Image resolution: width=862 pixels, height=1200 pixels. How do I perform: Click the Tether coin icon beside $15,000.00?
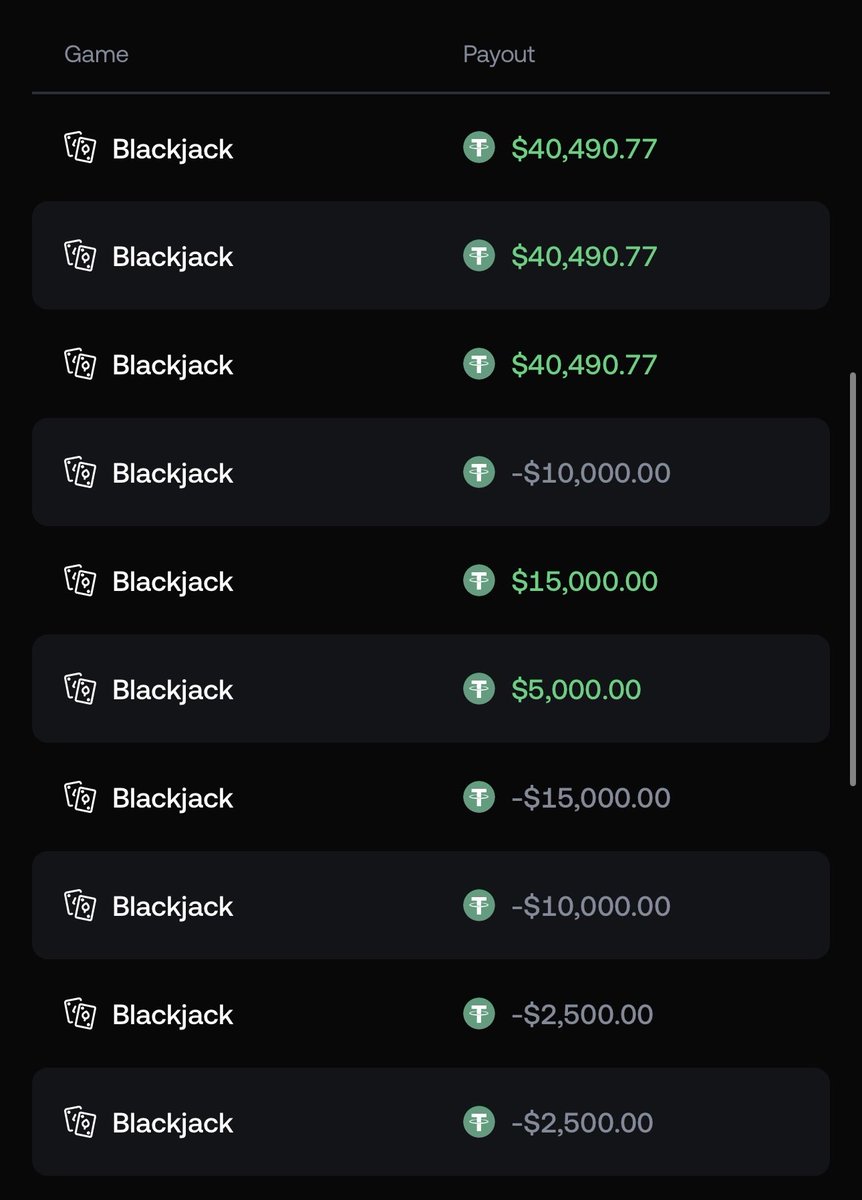(x=479, y=581)
